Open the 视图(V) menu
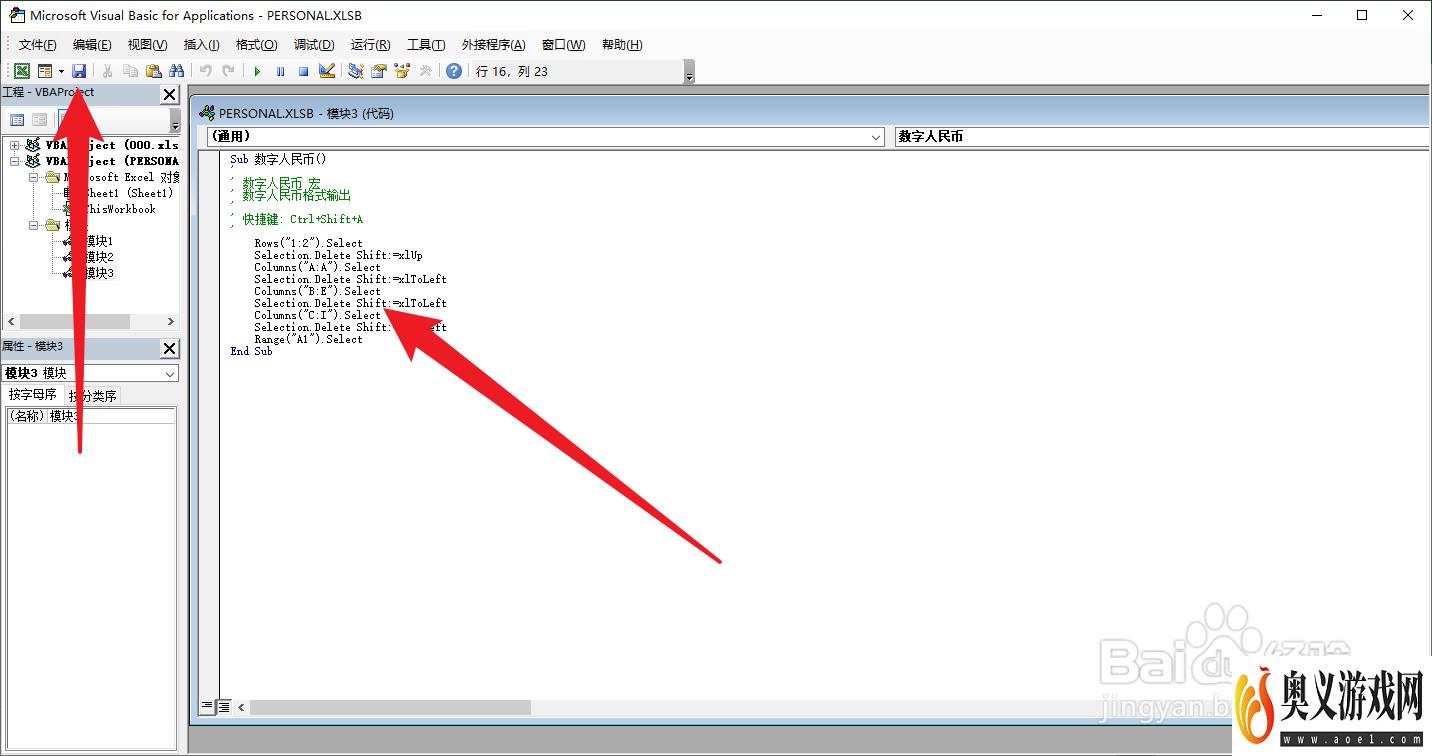Viewport: 1432px width, 756px height. (147, 45)
